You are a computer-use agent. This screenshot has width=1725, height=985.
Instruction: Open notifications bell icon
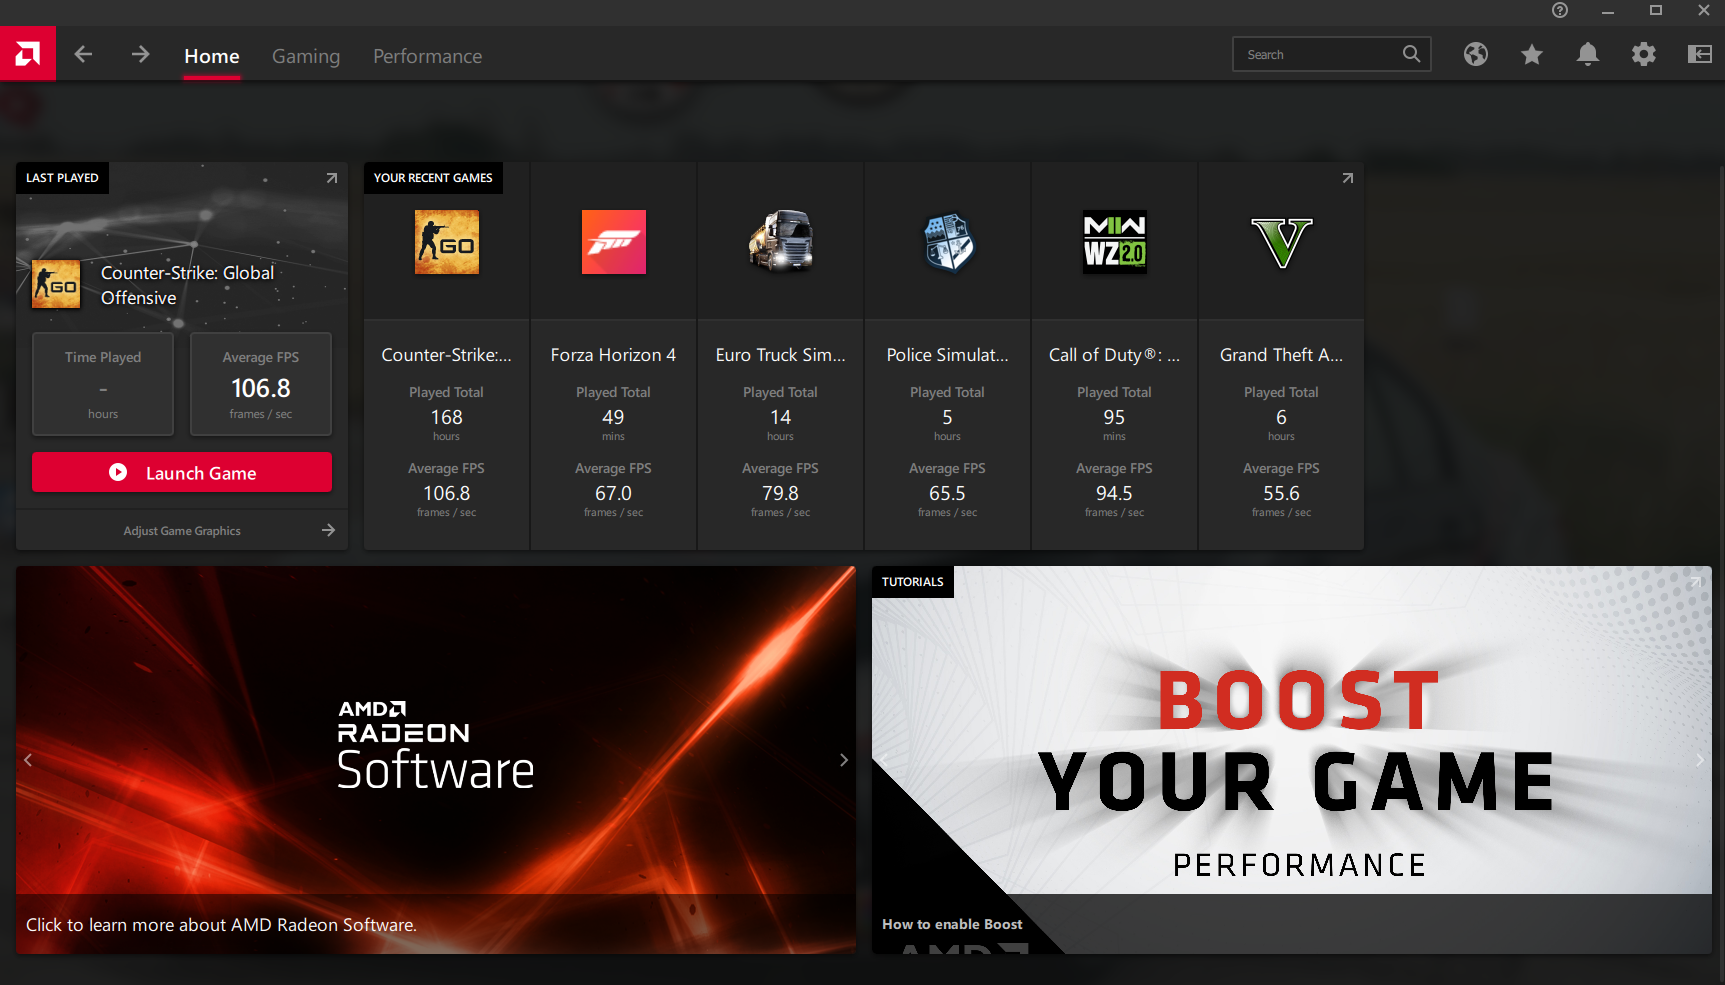click(x=1588, y=54)
